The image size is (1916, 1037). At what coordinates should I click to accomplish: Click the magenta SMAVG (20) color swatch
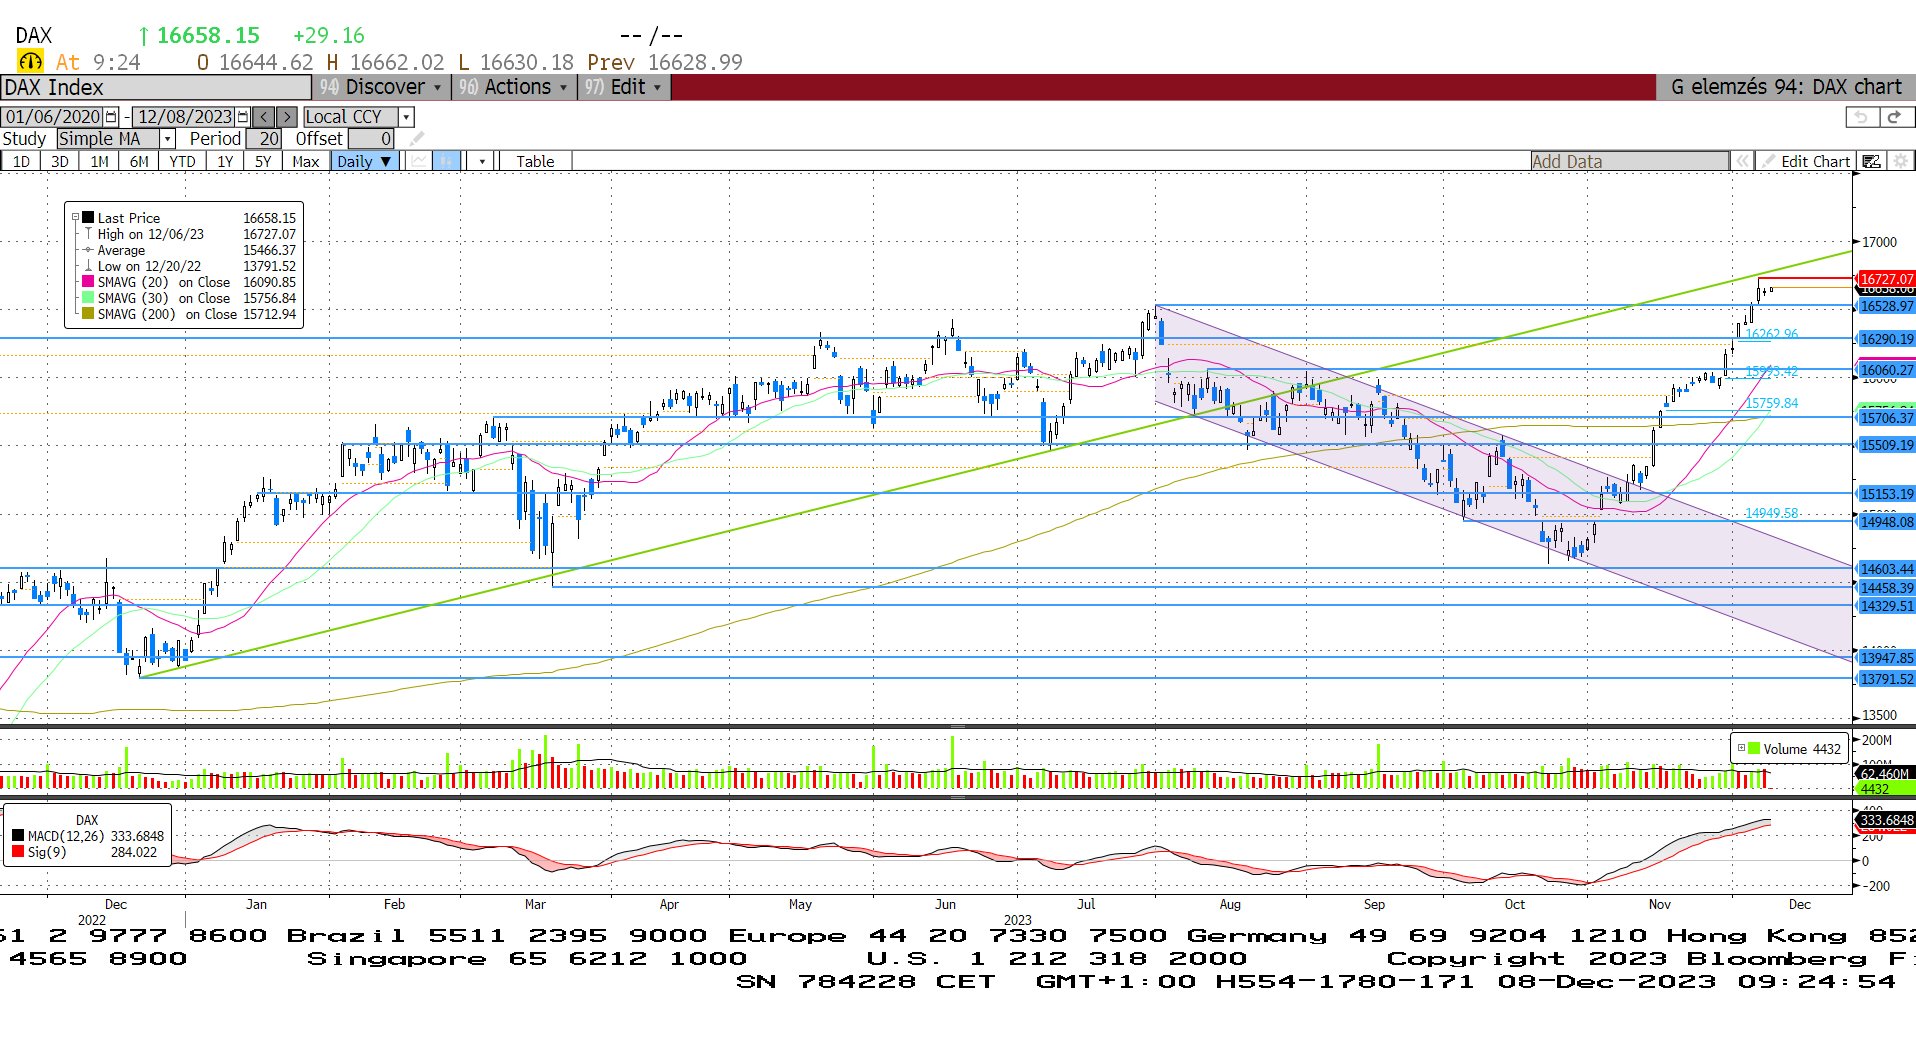88,282
